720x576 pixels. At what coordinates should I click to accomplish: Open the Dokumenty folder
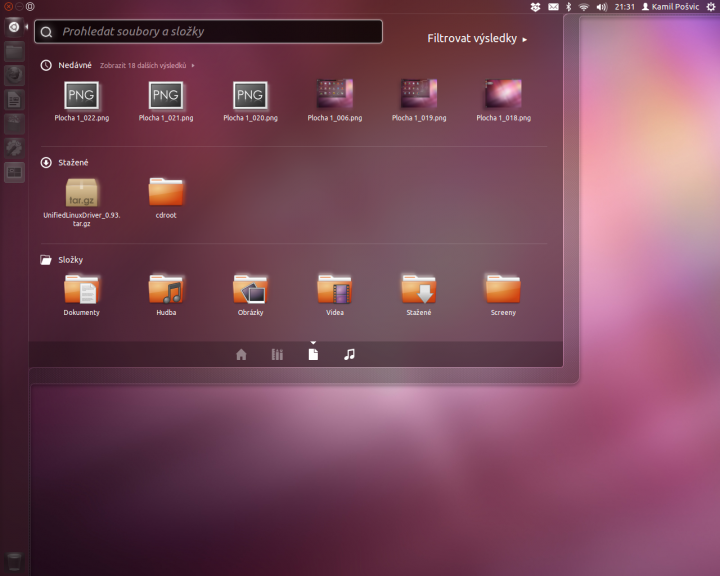[81, 290]
